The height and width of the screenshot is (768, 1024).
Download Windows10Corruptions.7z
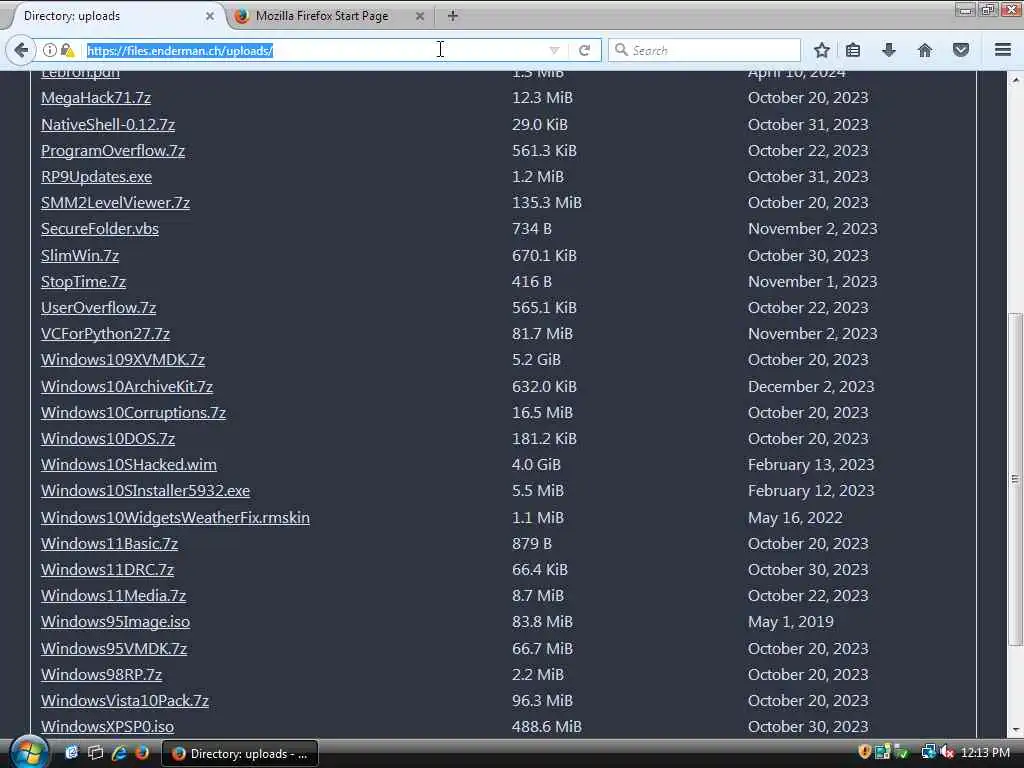point(133,413)
